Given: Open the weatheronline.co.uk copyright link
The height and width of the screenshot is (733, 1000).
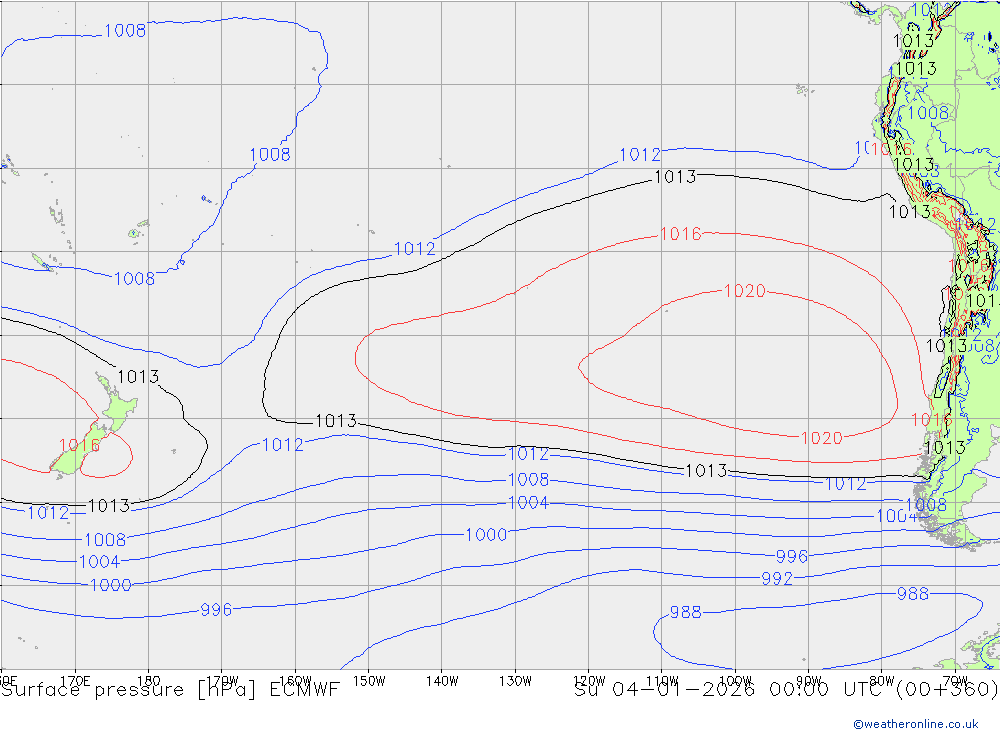Looking at the screenshot, I should [x=915, y=724].
